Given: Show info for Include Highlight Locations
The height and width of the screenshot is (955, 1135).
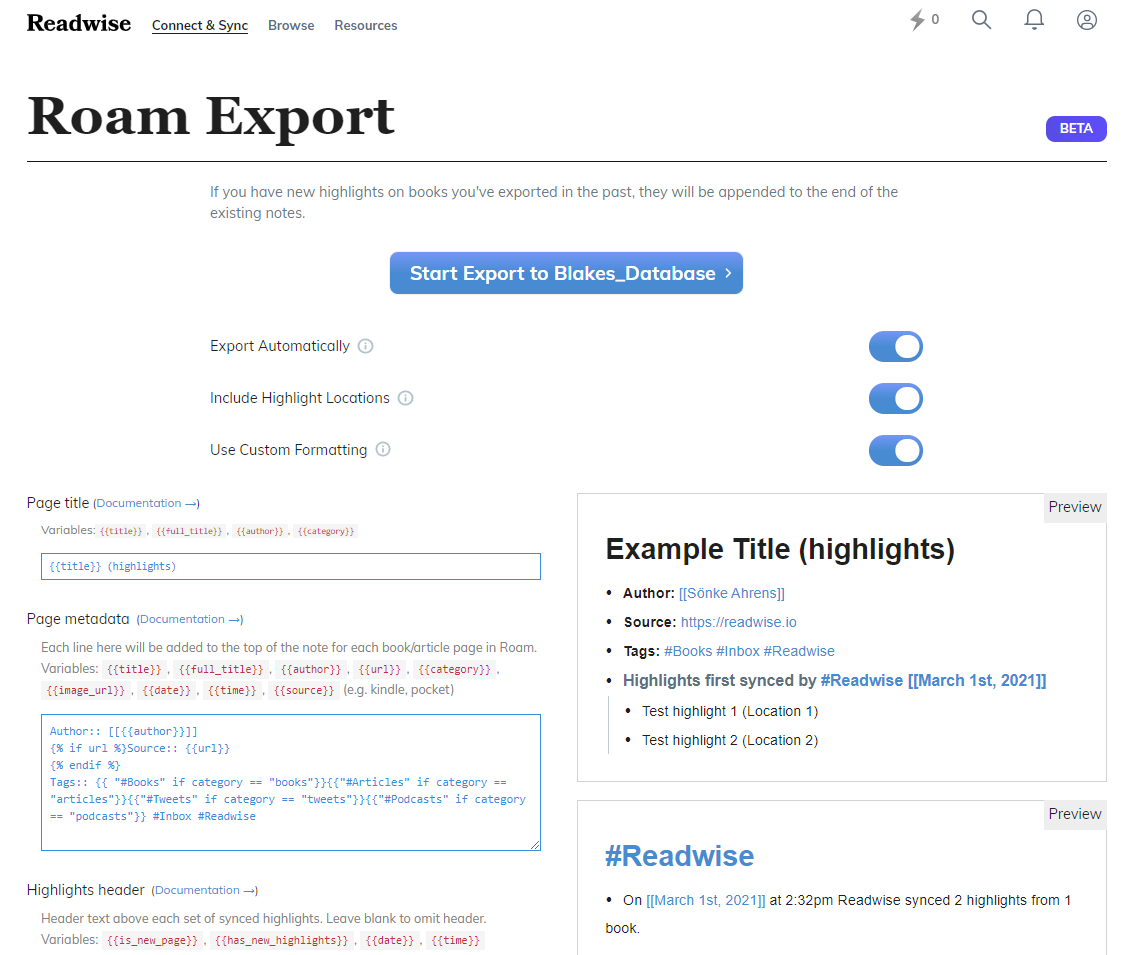Looking at the screenshot, I should (405, 398).
